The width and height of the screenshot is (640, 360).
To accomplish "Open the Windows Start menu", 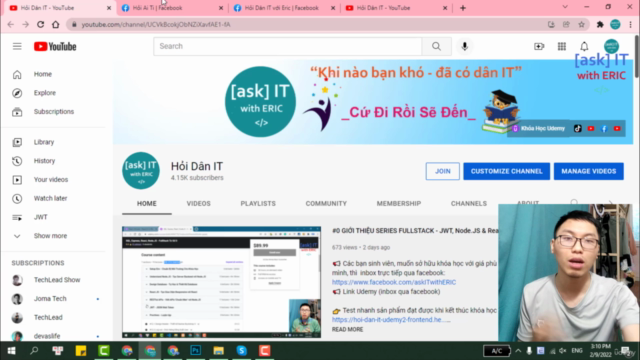I will click(x=11, y=351).
